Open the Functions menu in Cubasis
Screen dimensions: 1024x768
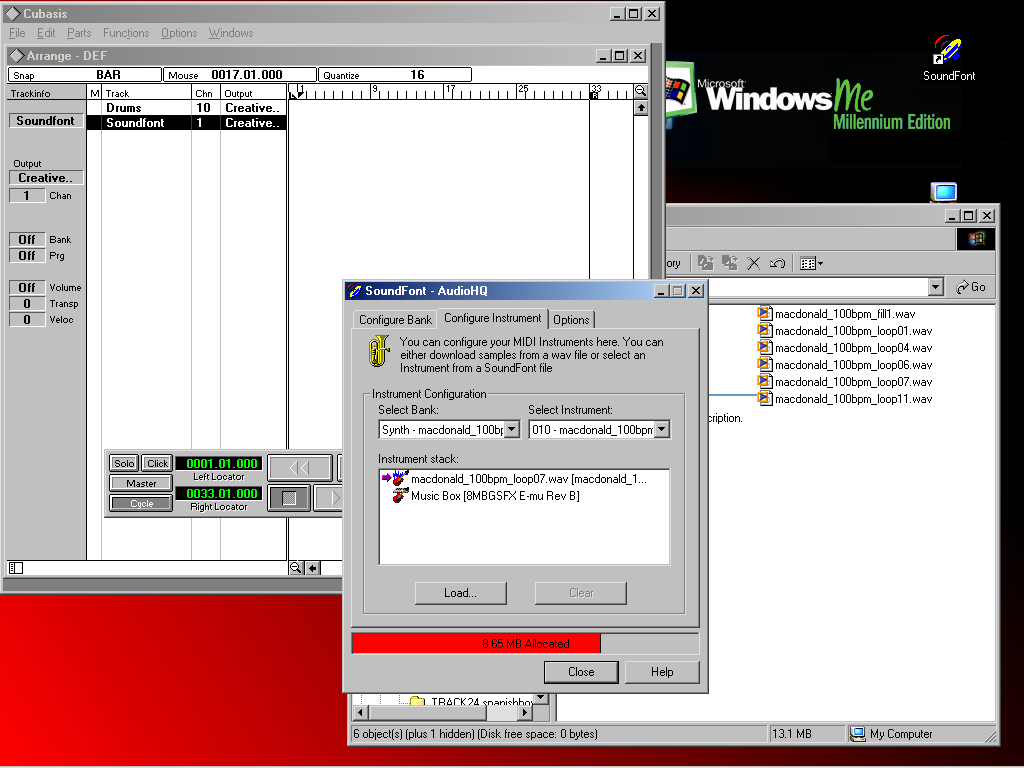coord(126,33)
